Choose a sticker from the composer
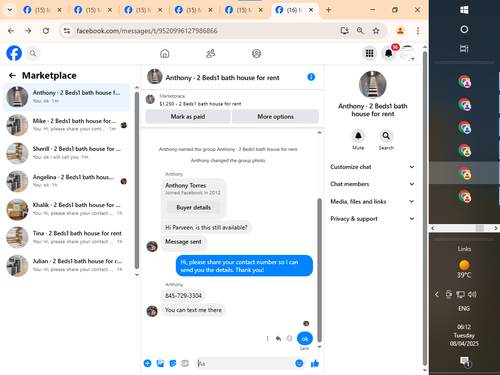Screen dimensions: 500x375 point(173,363)
